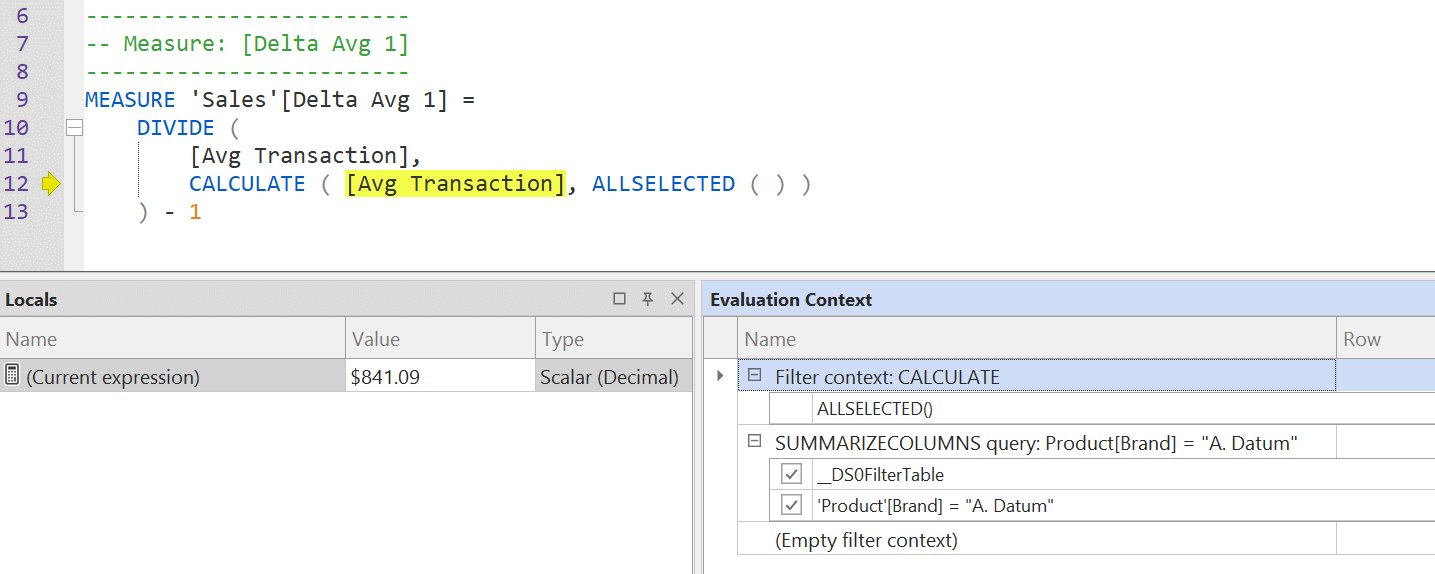This screenshot has height=574, width=1435.
Task: Click the row indicator arrow in Evaluation Context
Action: tap(720, 376)
